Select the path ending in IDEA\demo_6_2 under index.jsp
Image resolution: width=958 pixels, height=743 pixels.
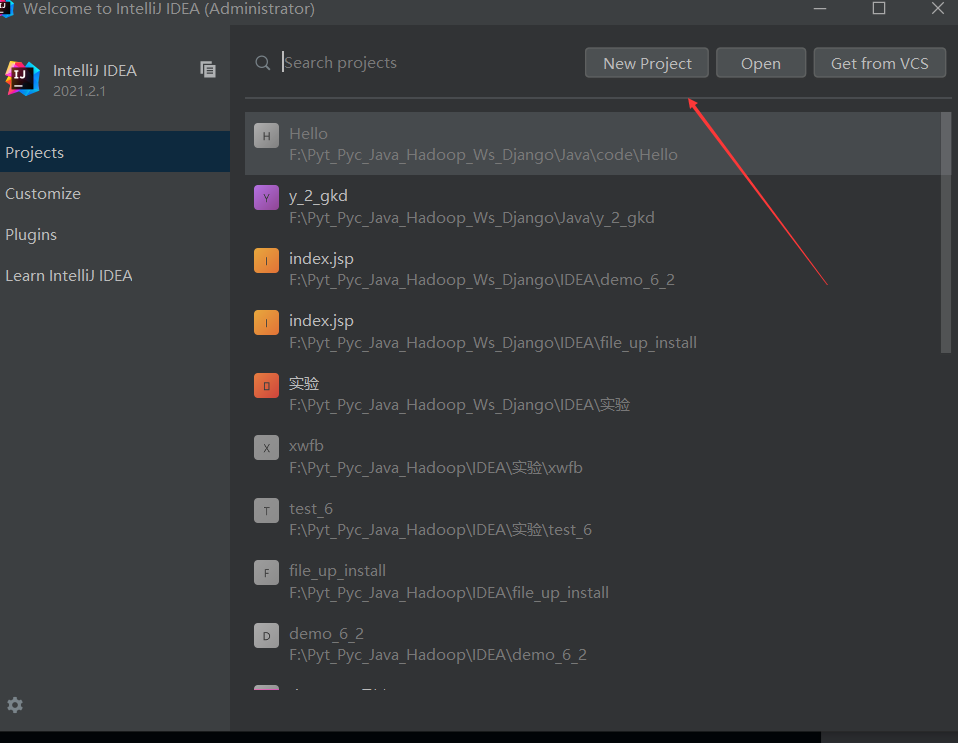click(481, 280)
